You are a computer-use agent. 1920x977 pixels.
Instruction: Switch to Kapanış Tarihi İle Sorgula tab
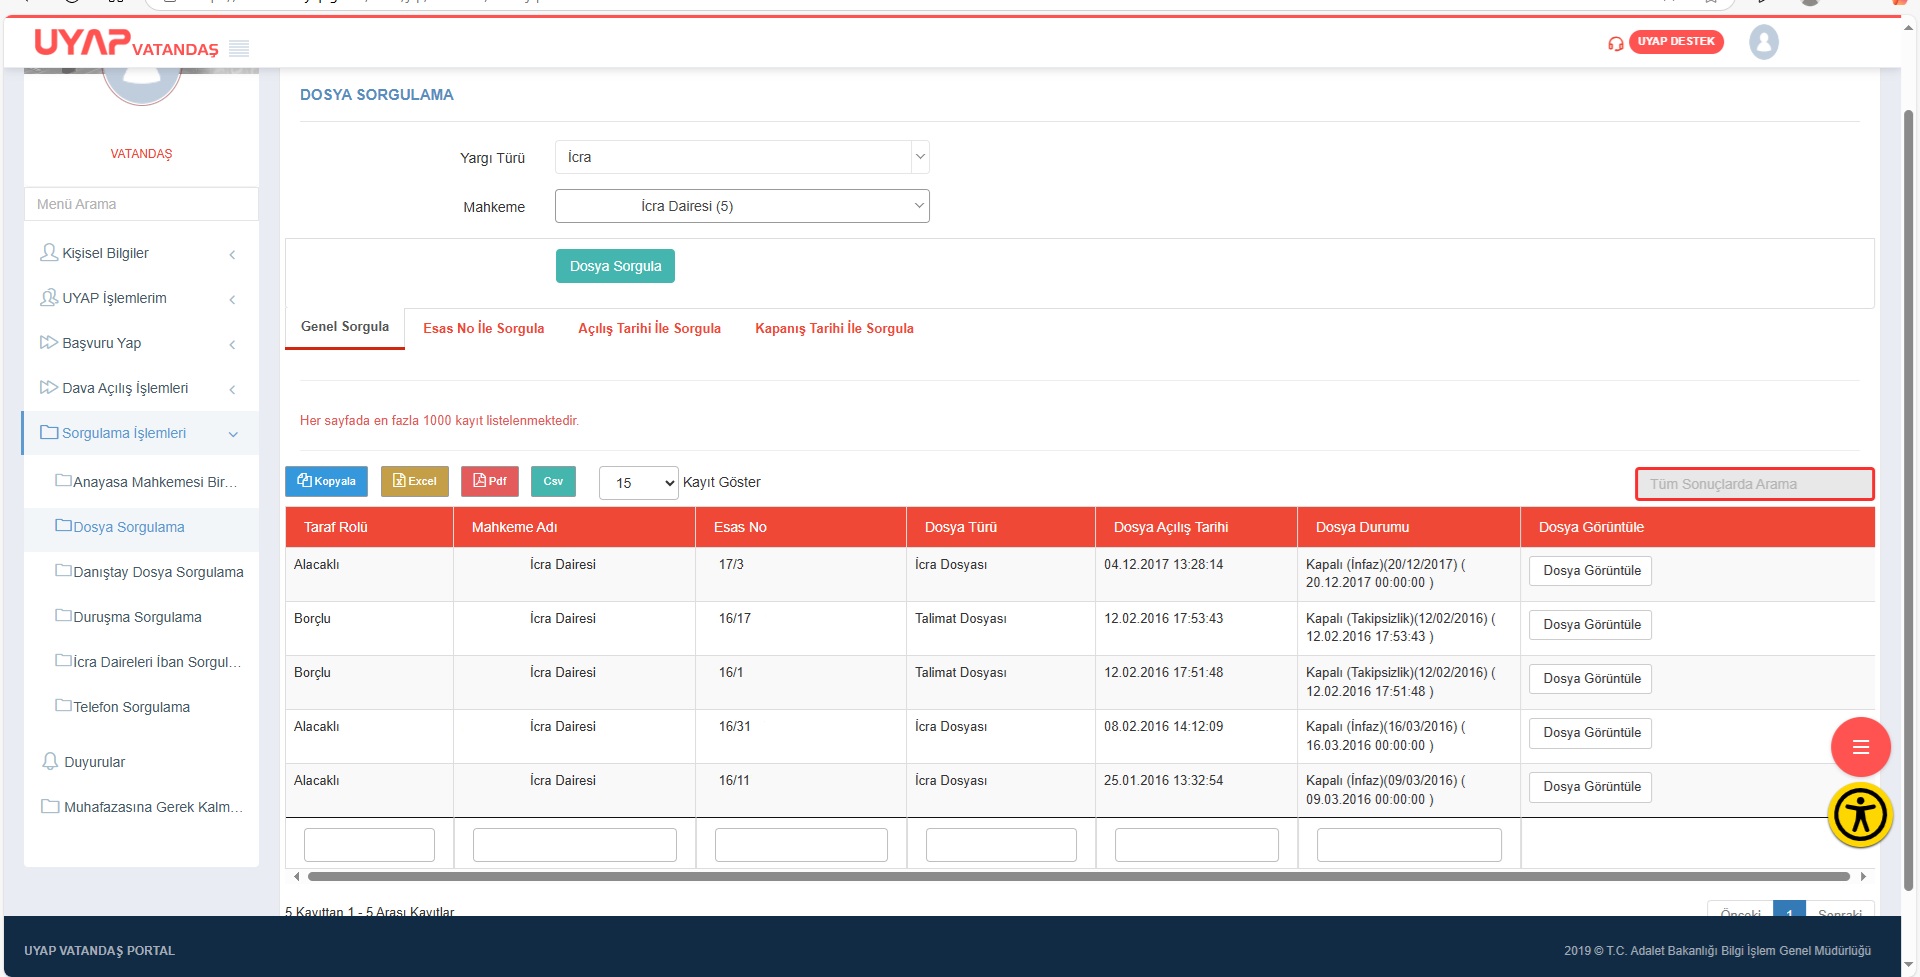click(x=834, y=328)
